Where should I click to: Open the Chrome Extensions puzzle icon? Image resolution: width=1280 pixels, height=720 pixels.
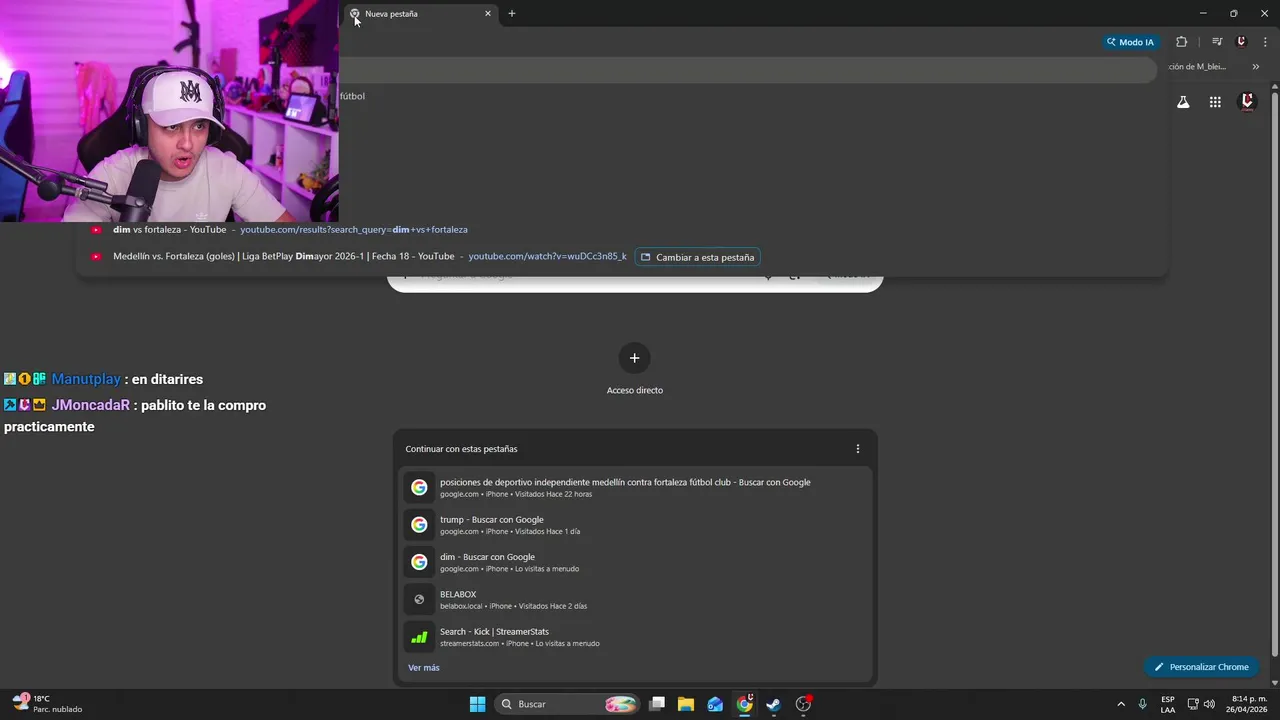[1181, 42]
